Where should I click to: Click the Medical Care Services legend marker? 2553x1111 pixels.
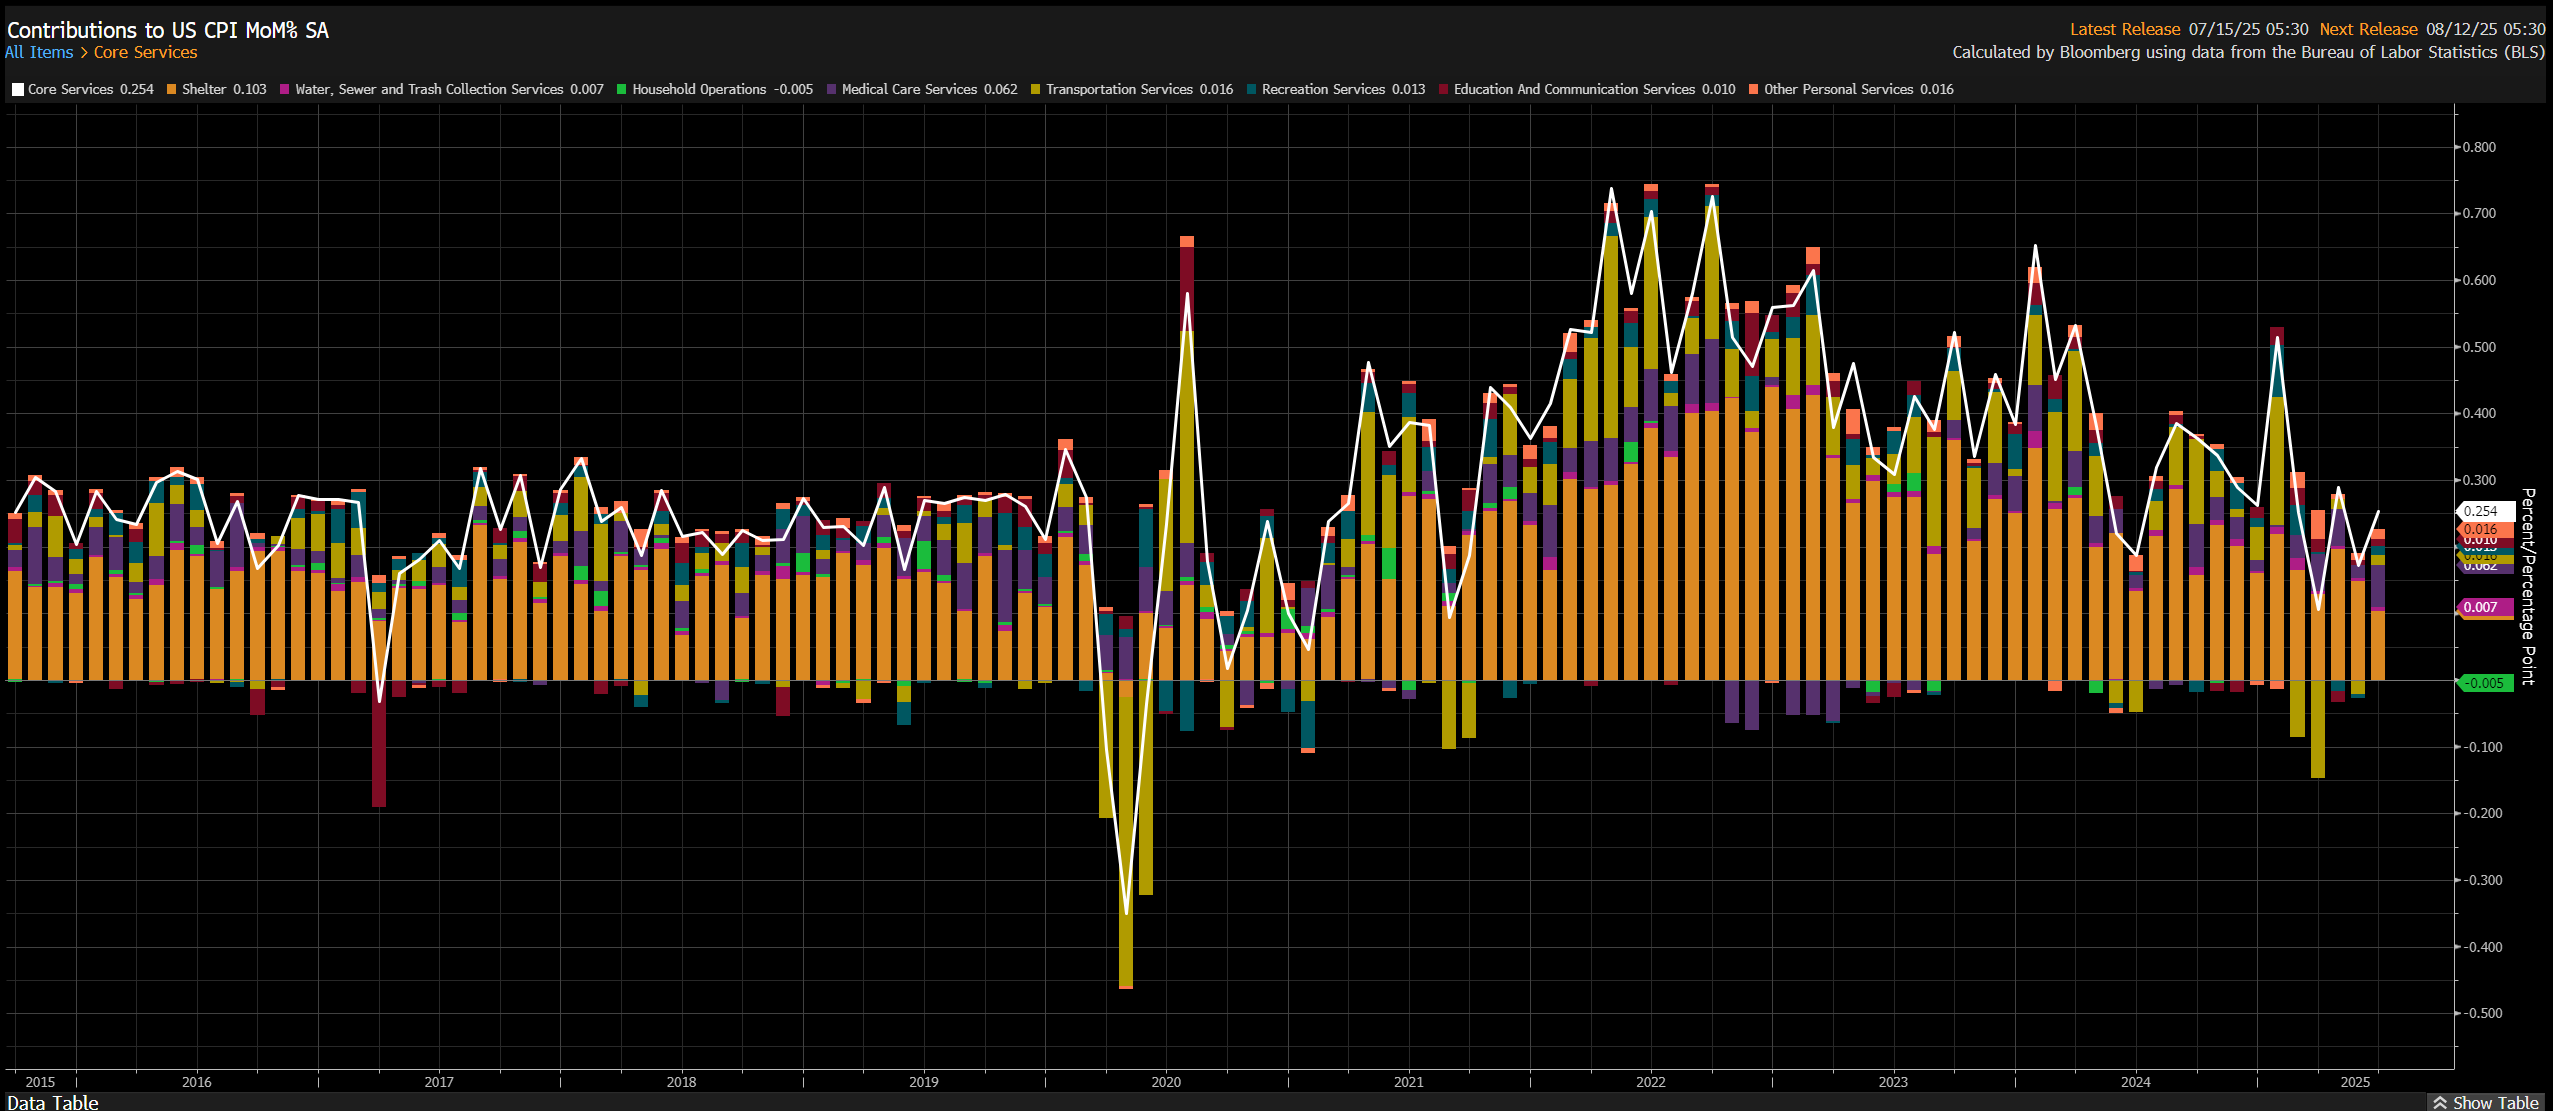832,90
